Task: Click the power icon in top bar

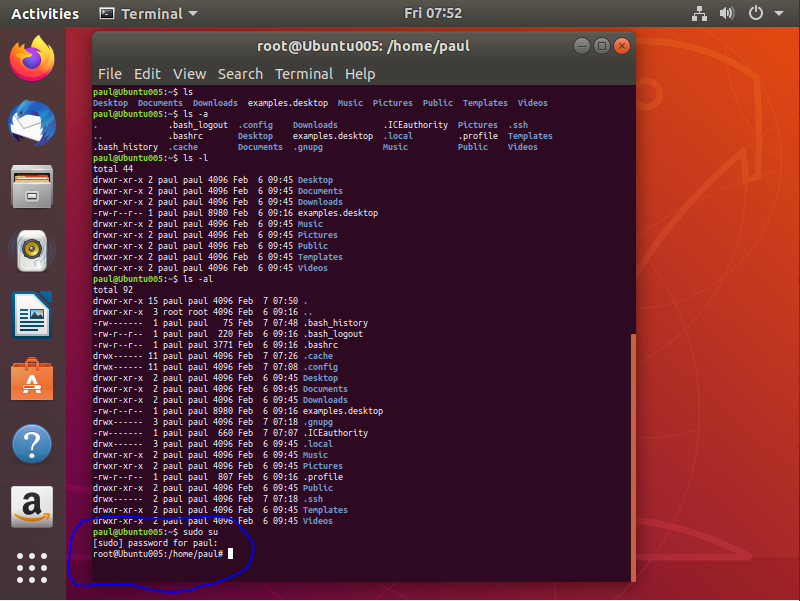Action: pos(756,13)
